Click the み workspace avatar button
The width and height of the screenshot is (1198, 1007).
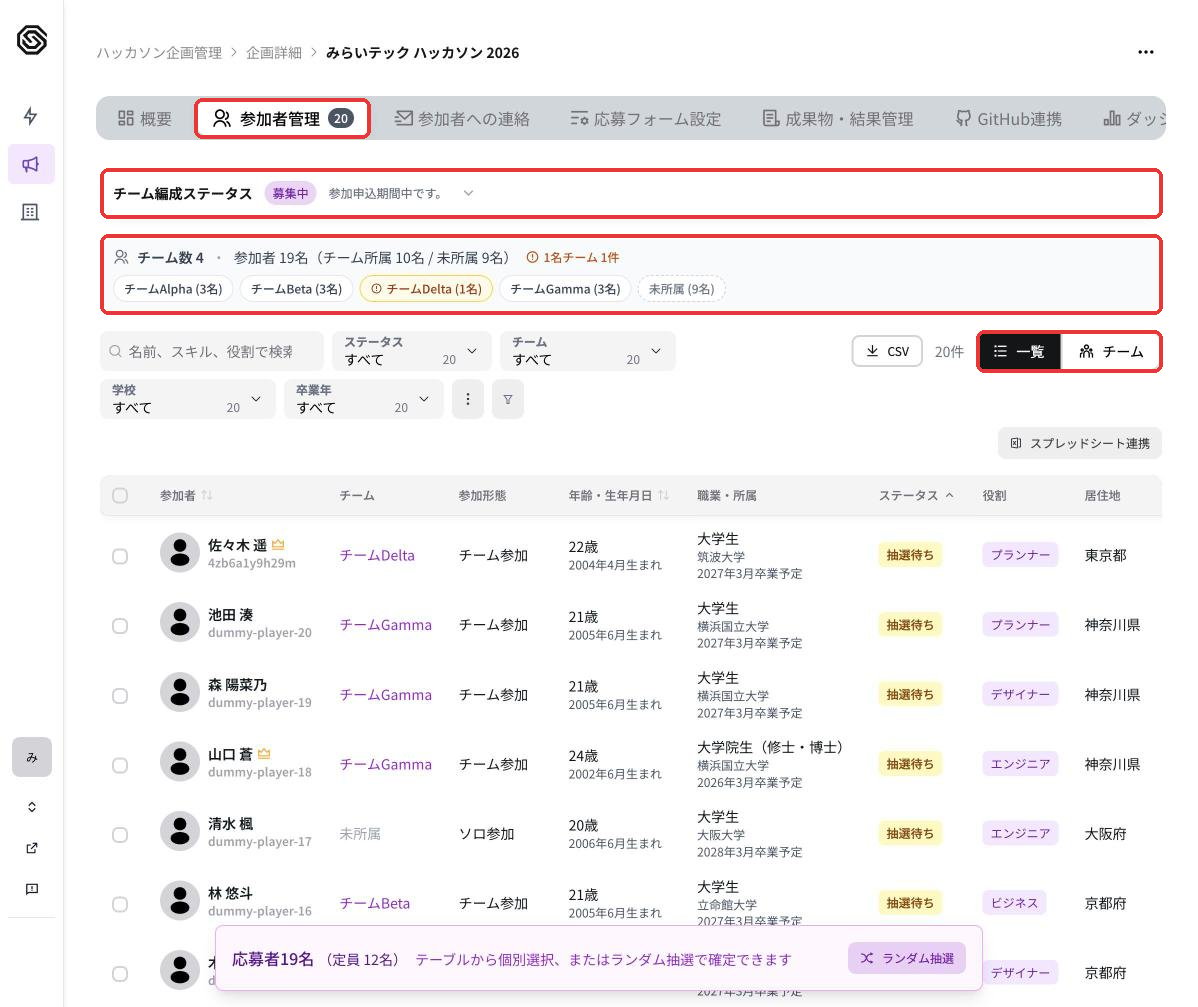pyautogui.click(x=31, y=757)
